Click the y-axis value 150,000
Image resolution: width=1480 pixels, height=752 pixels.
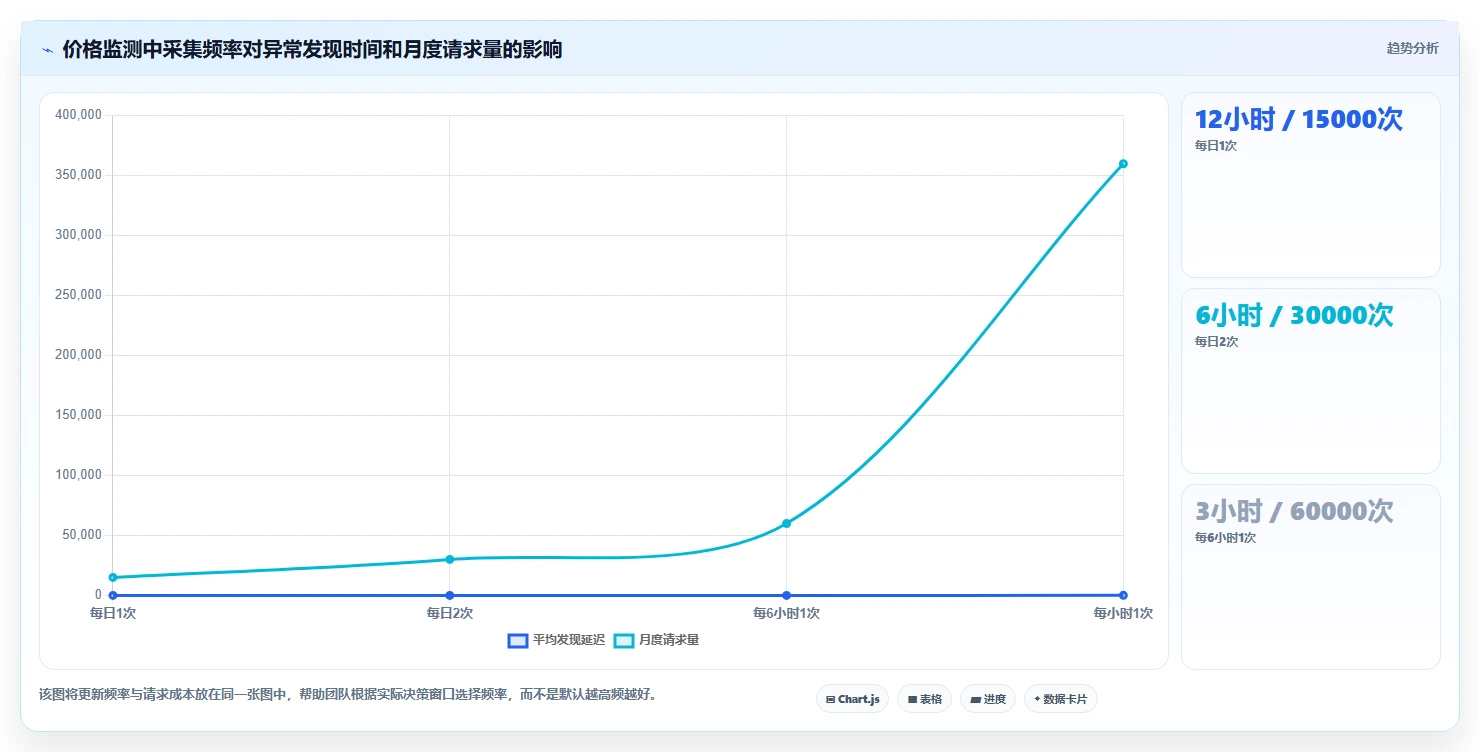point(79,415)
